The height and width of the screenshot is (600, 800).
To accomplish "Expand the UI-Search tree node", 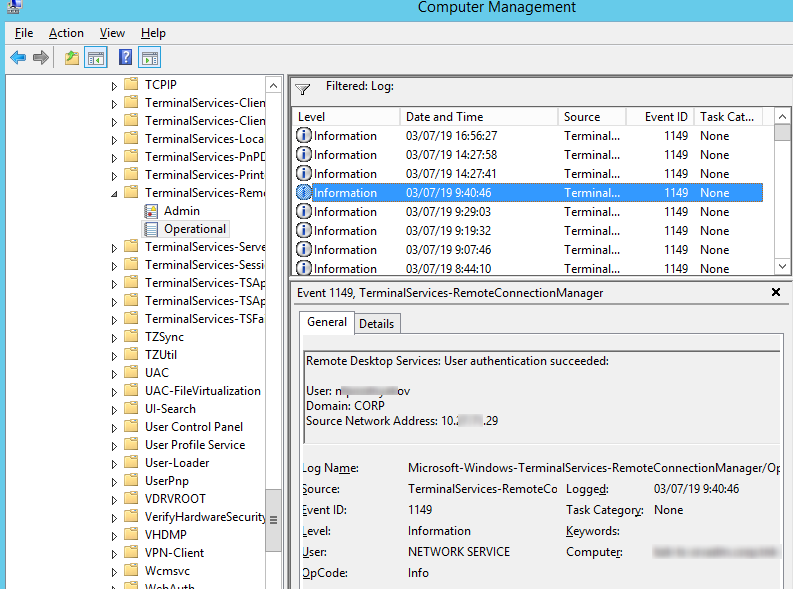I will (x=114, y=410).
